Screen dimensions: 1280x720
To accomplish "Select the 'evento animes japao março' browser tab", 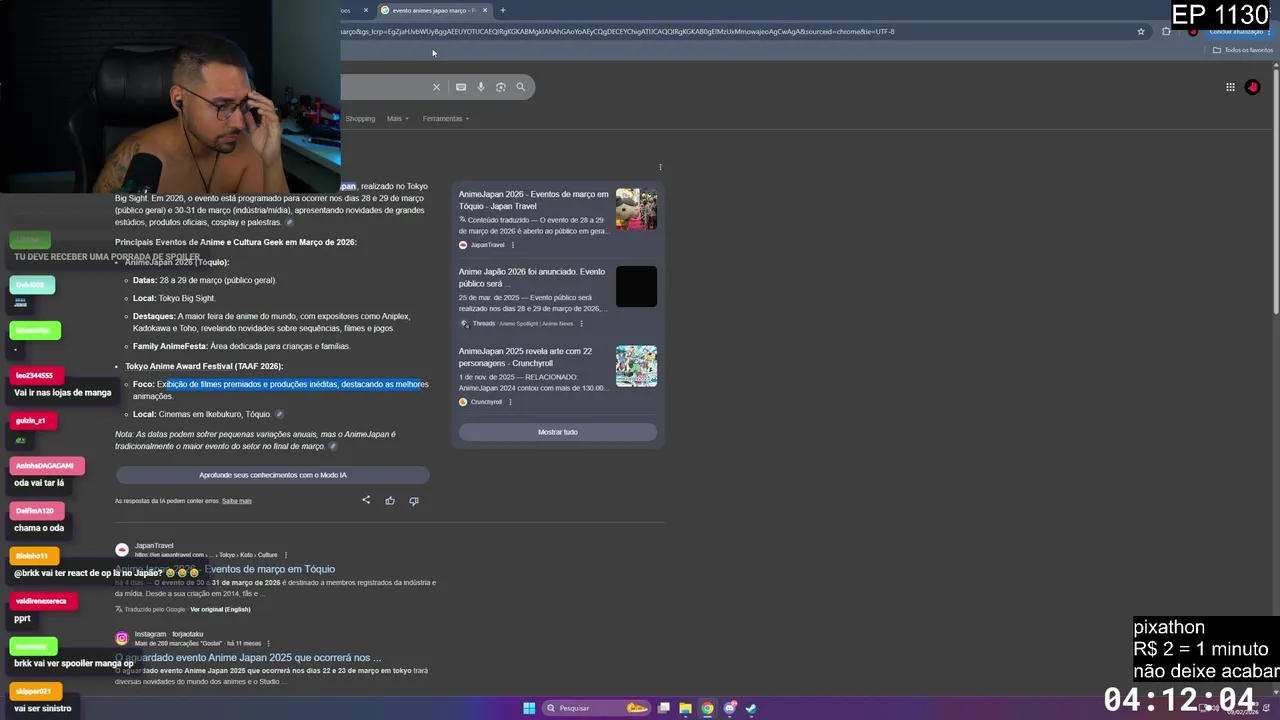I will coord(434,10).
